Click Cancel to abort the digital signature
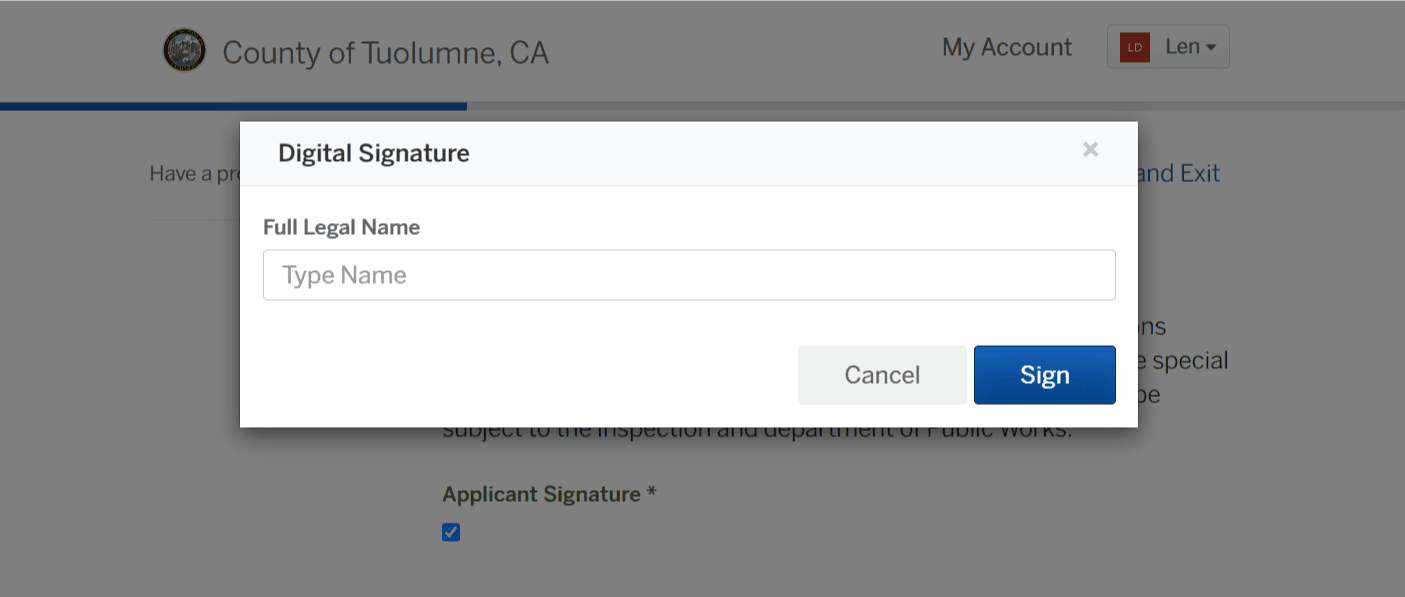The image size is (1405, 597). tap(881, 374)
